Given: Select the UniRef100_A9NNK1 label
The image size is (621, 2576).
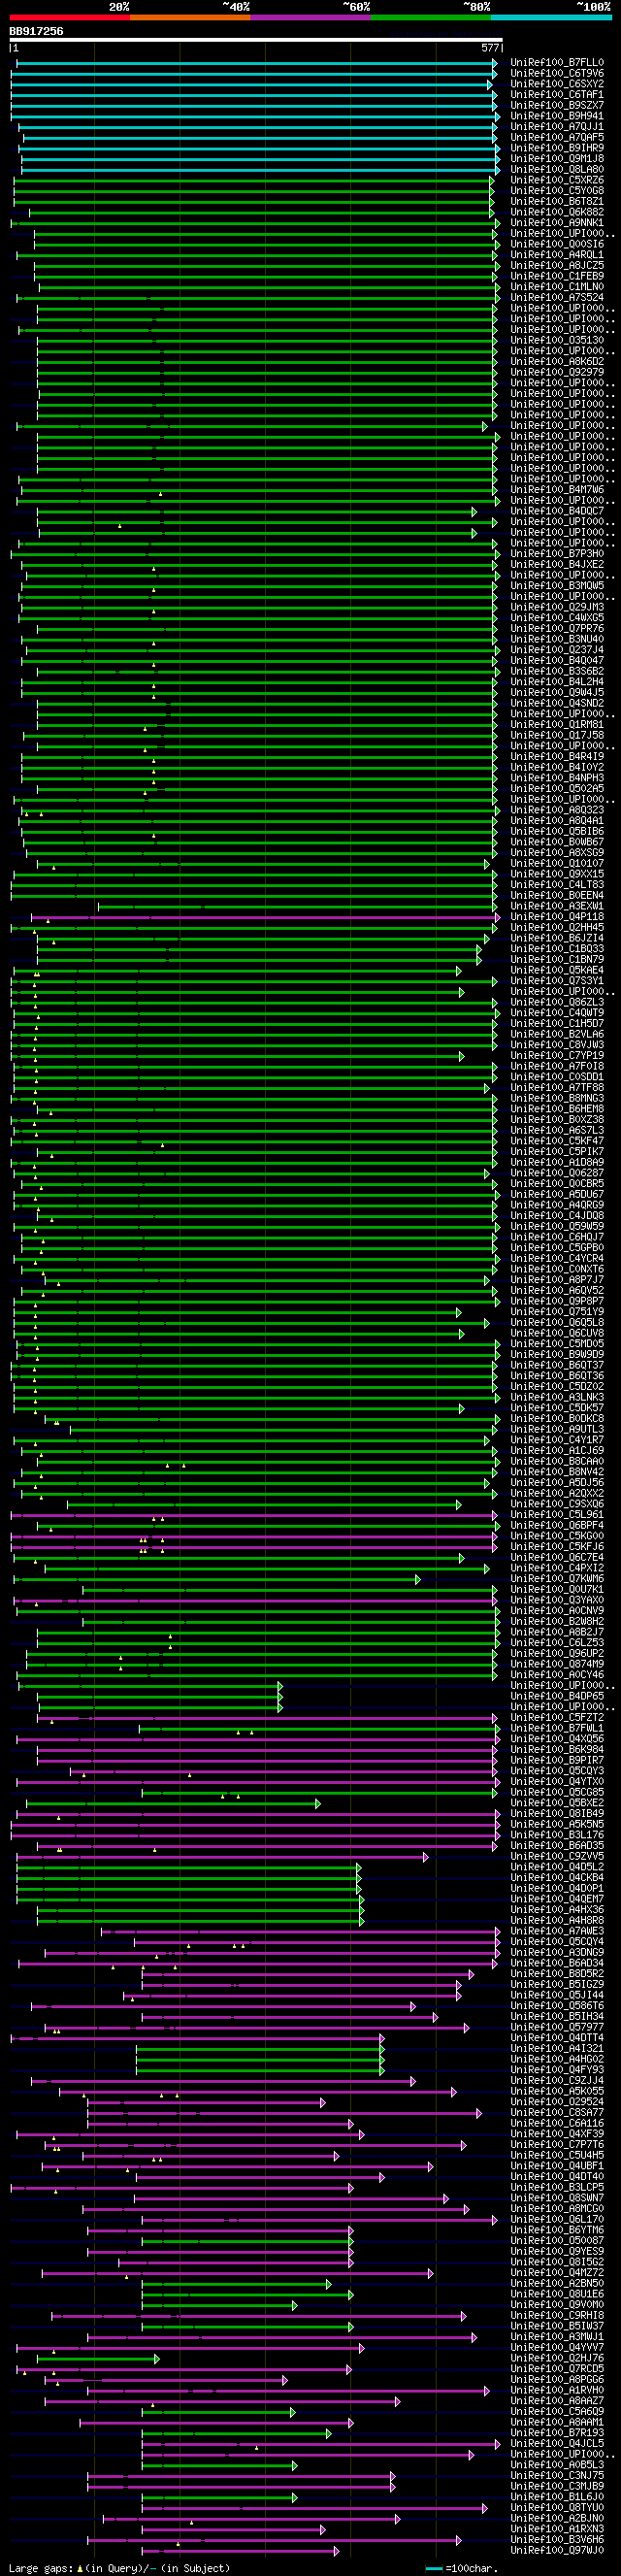Looking at the screenshot, I should 557,223.
